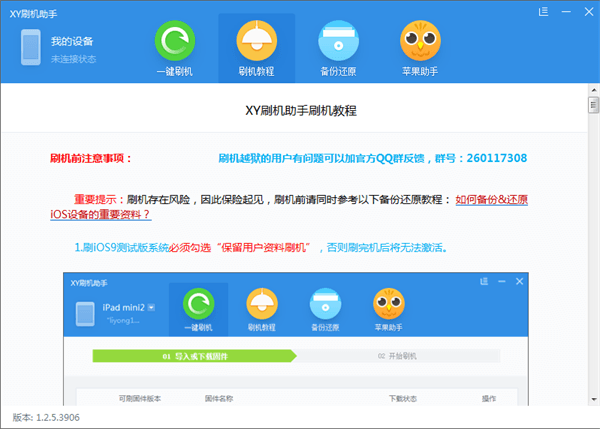Click the scrollbar down arrow
The height and width of the screenshot is (429, 600).
coord(594,400)
